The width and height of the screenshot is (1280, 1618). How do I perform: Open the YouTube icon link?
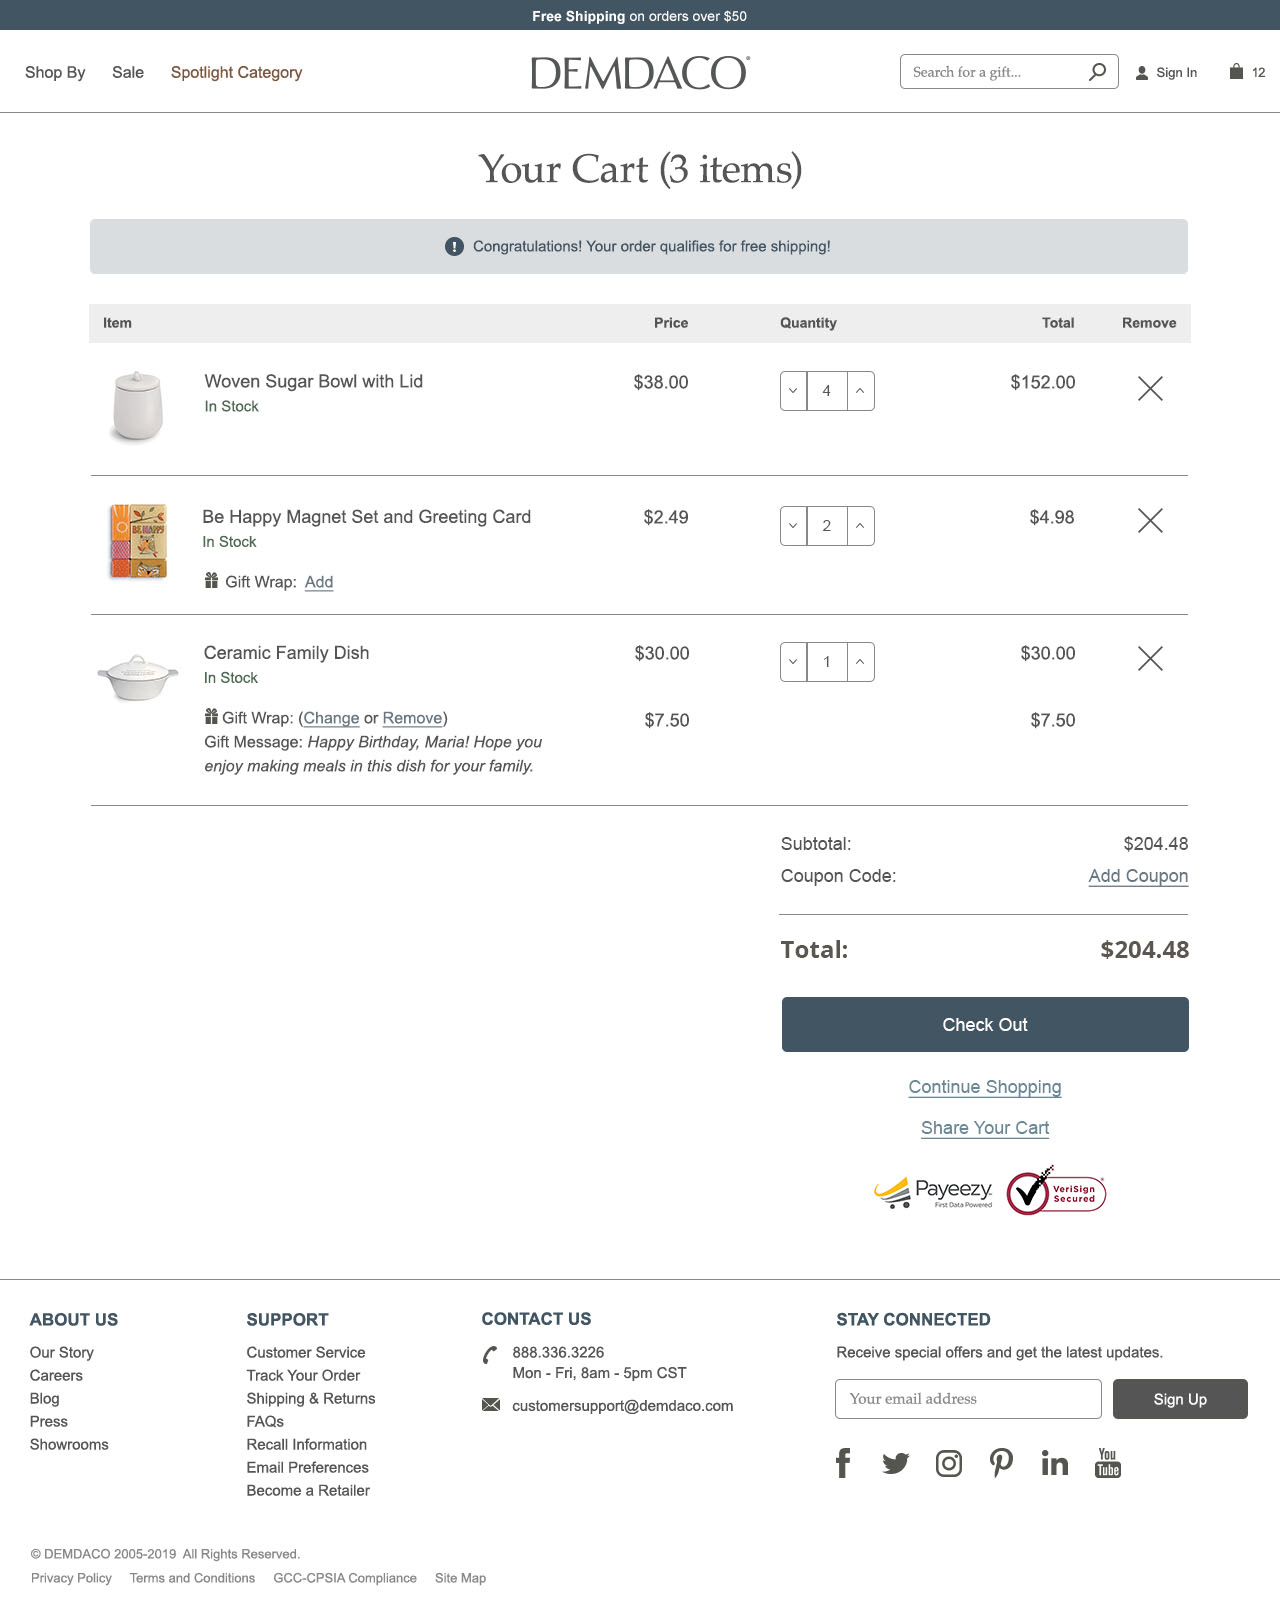1108,1463
